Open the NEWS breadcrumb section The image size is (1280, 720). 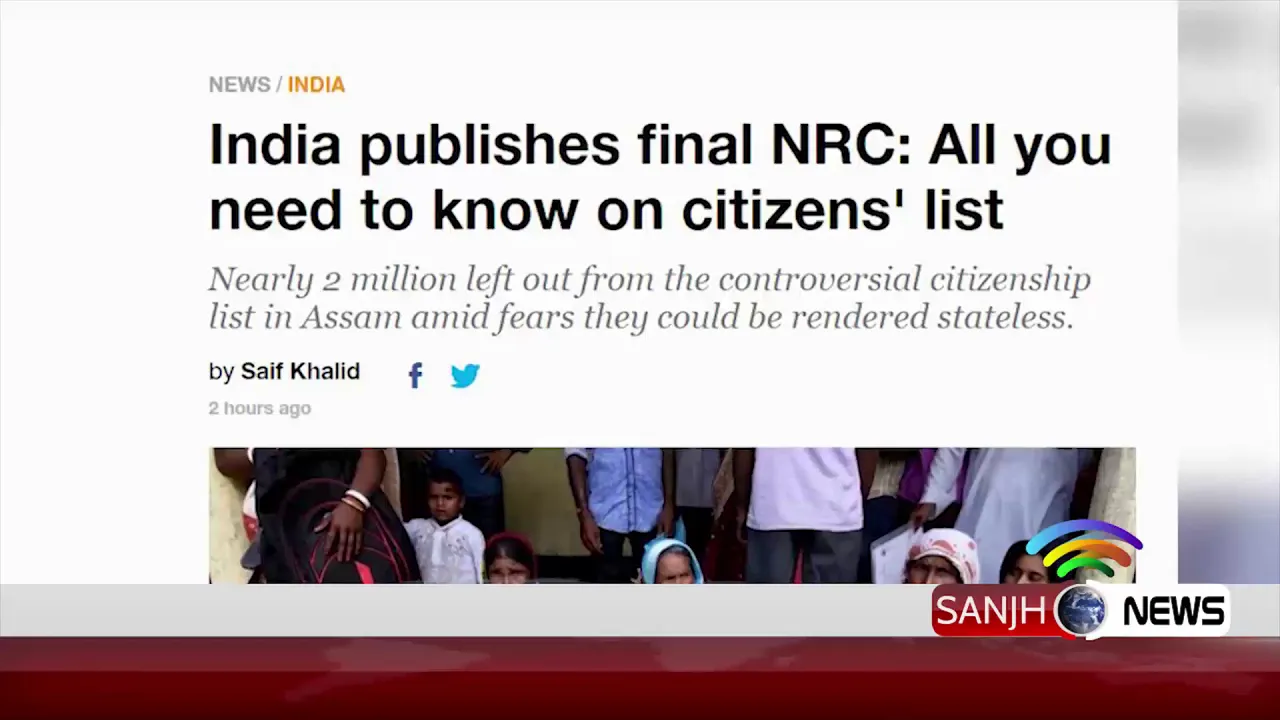[239, 85]
